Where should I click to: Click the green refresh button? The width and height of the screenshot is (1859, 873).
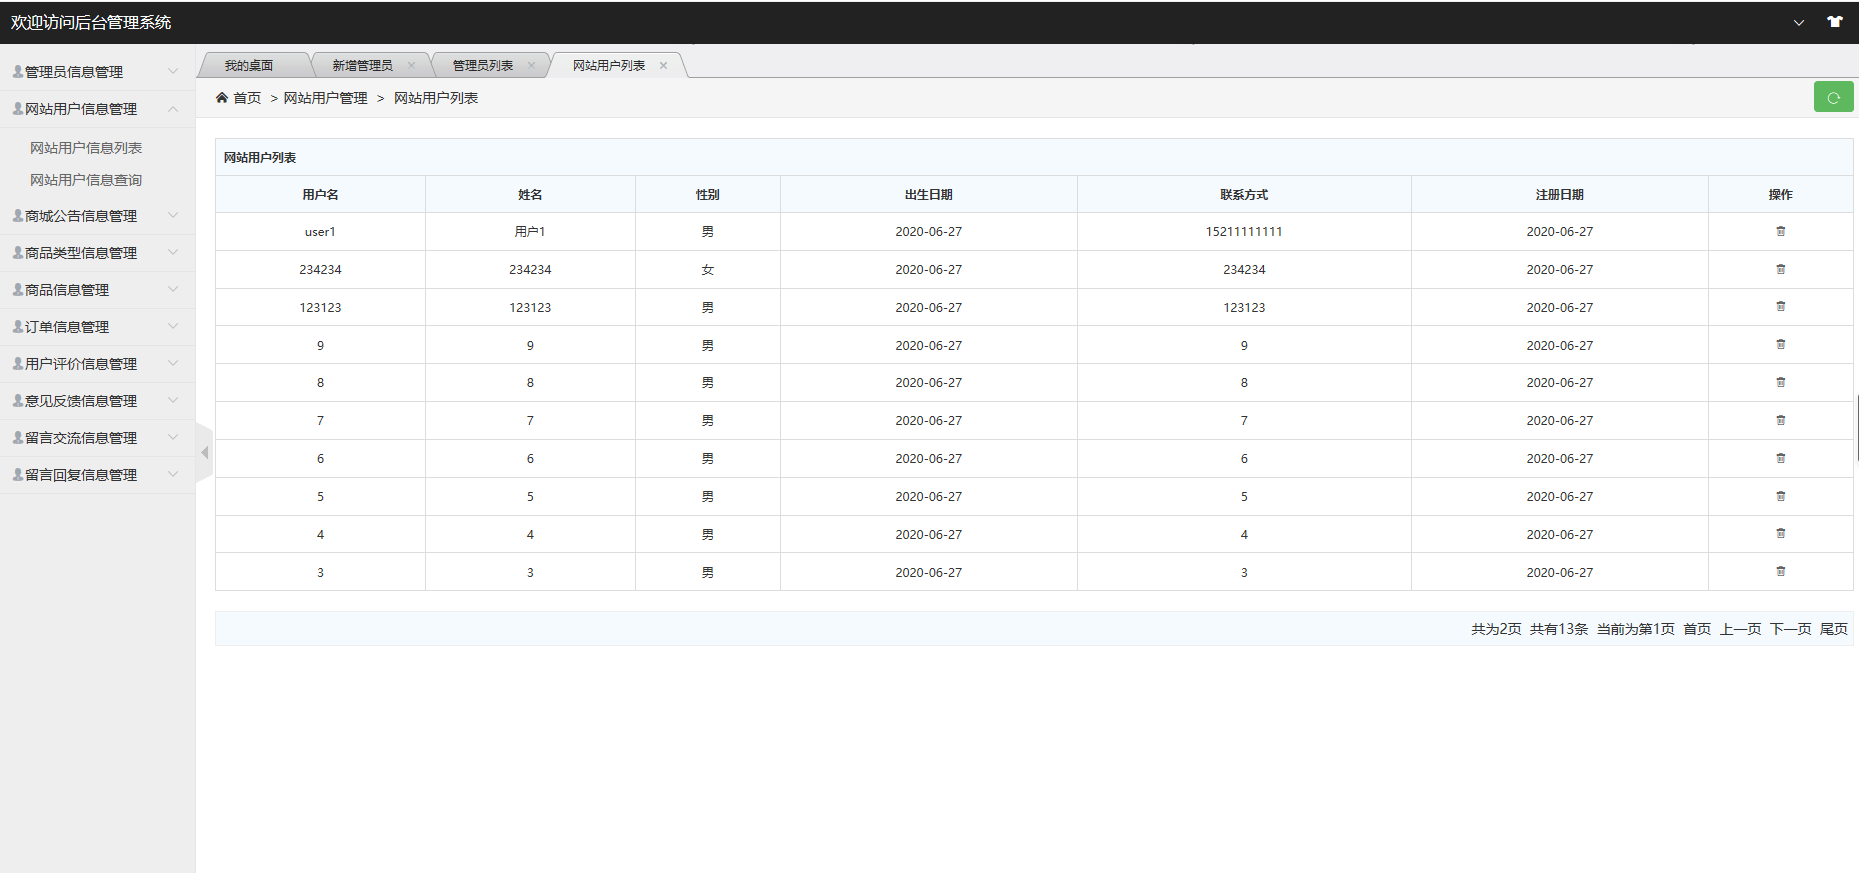click(1833, 97)
